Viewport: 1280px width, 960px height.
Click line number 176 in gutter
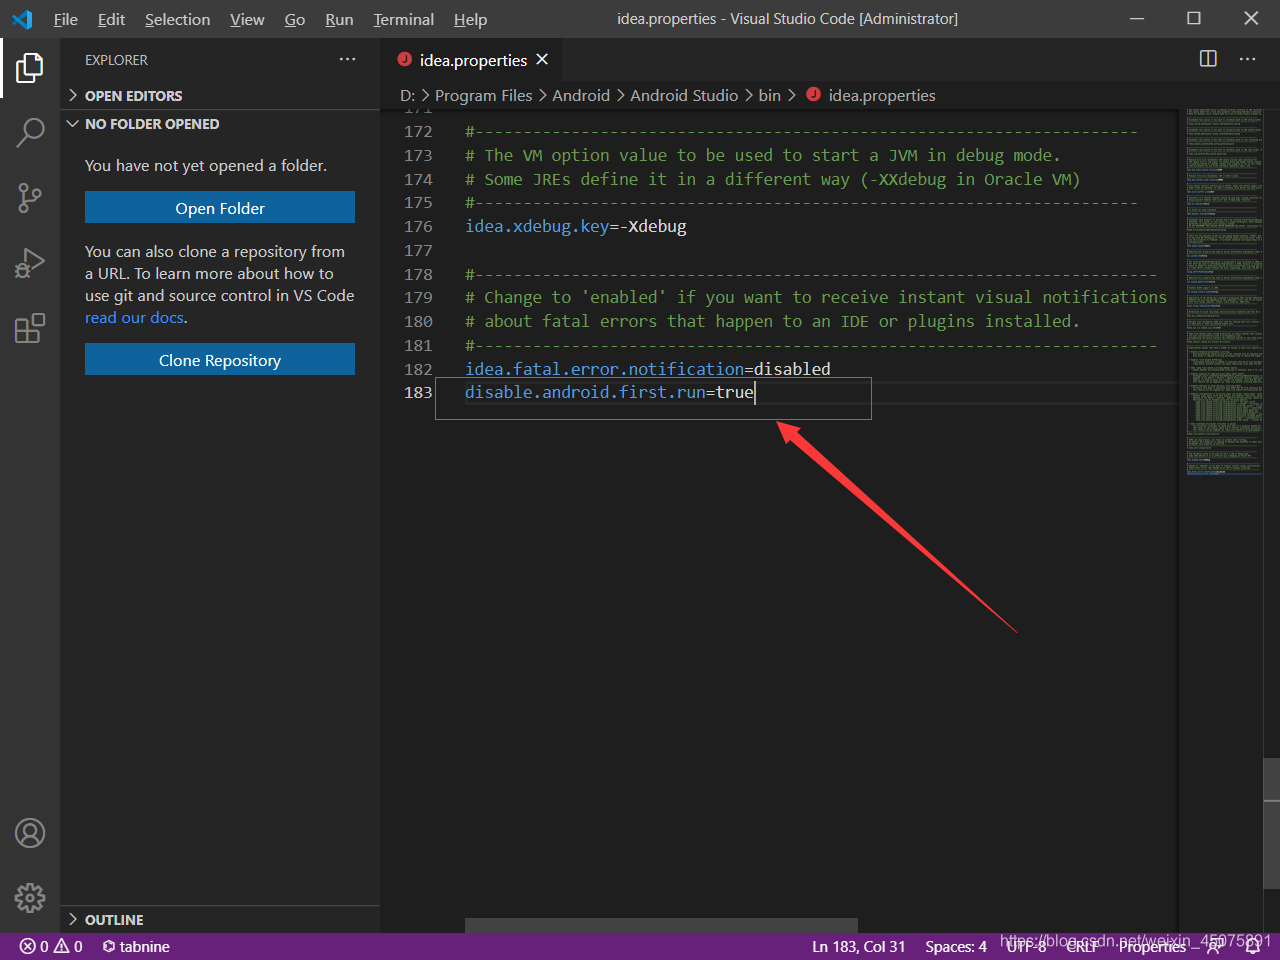tap(418, 226)
